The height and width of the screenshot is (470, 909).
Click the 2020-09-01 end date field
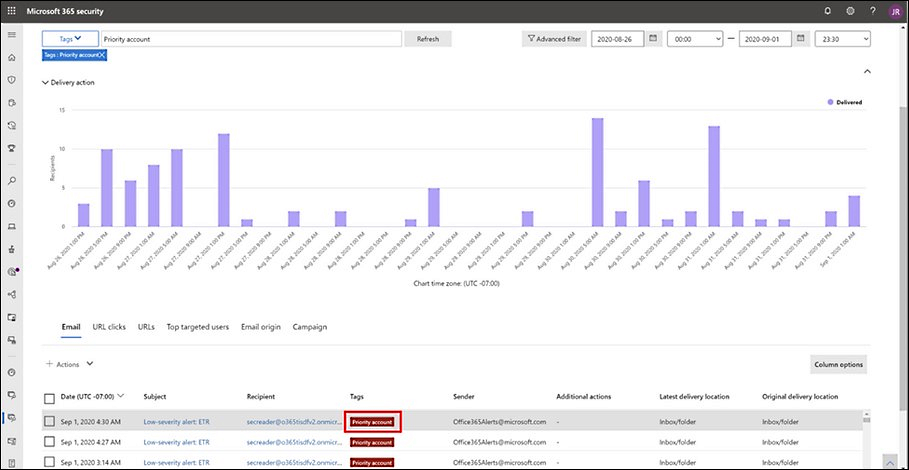pos(765,39)
